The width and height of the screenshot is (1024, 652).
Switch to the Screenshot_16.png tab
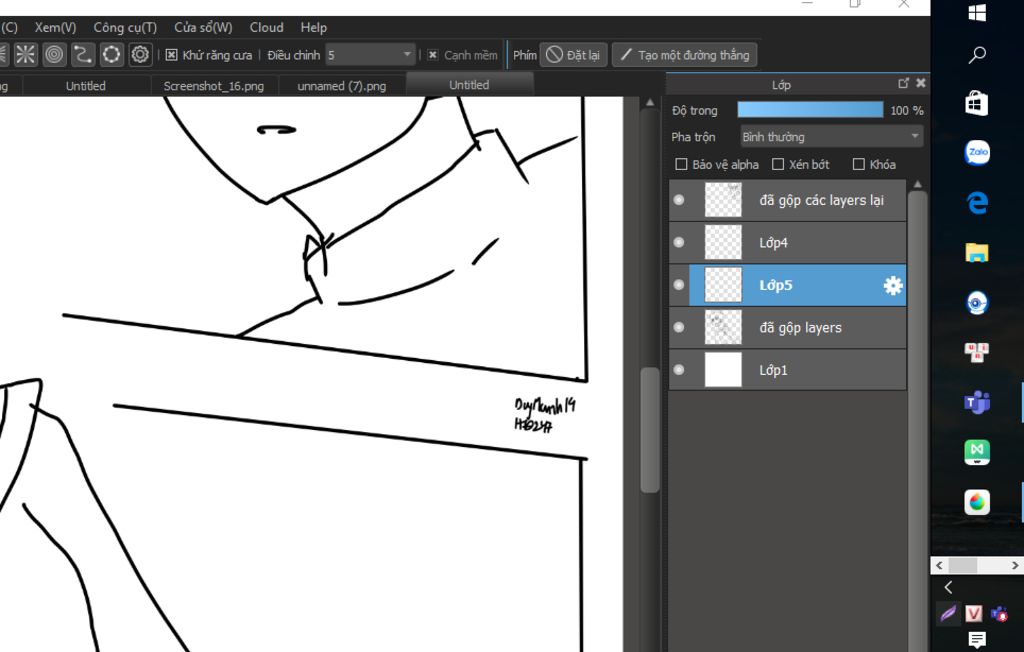point(214,86)
